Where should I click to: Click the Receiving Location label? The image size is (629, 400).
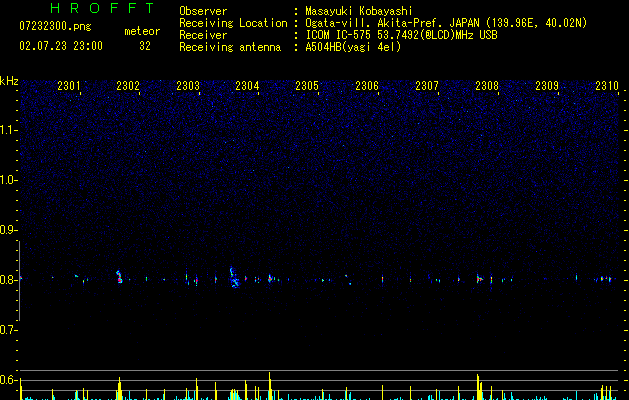(x=233, y=23)
